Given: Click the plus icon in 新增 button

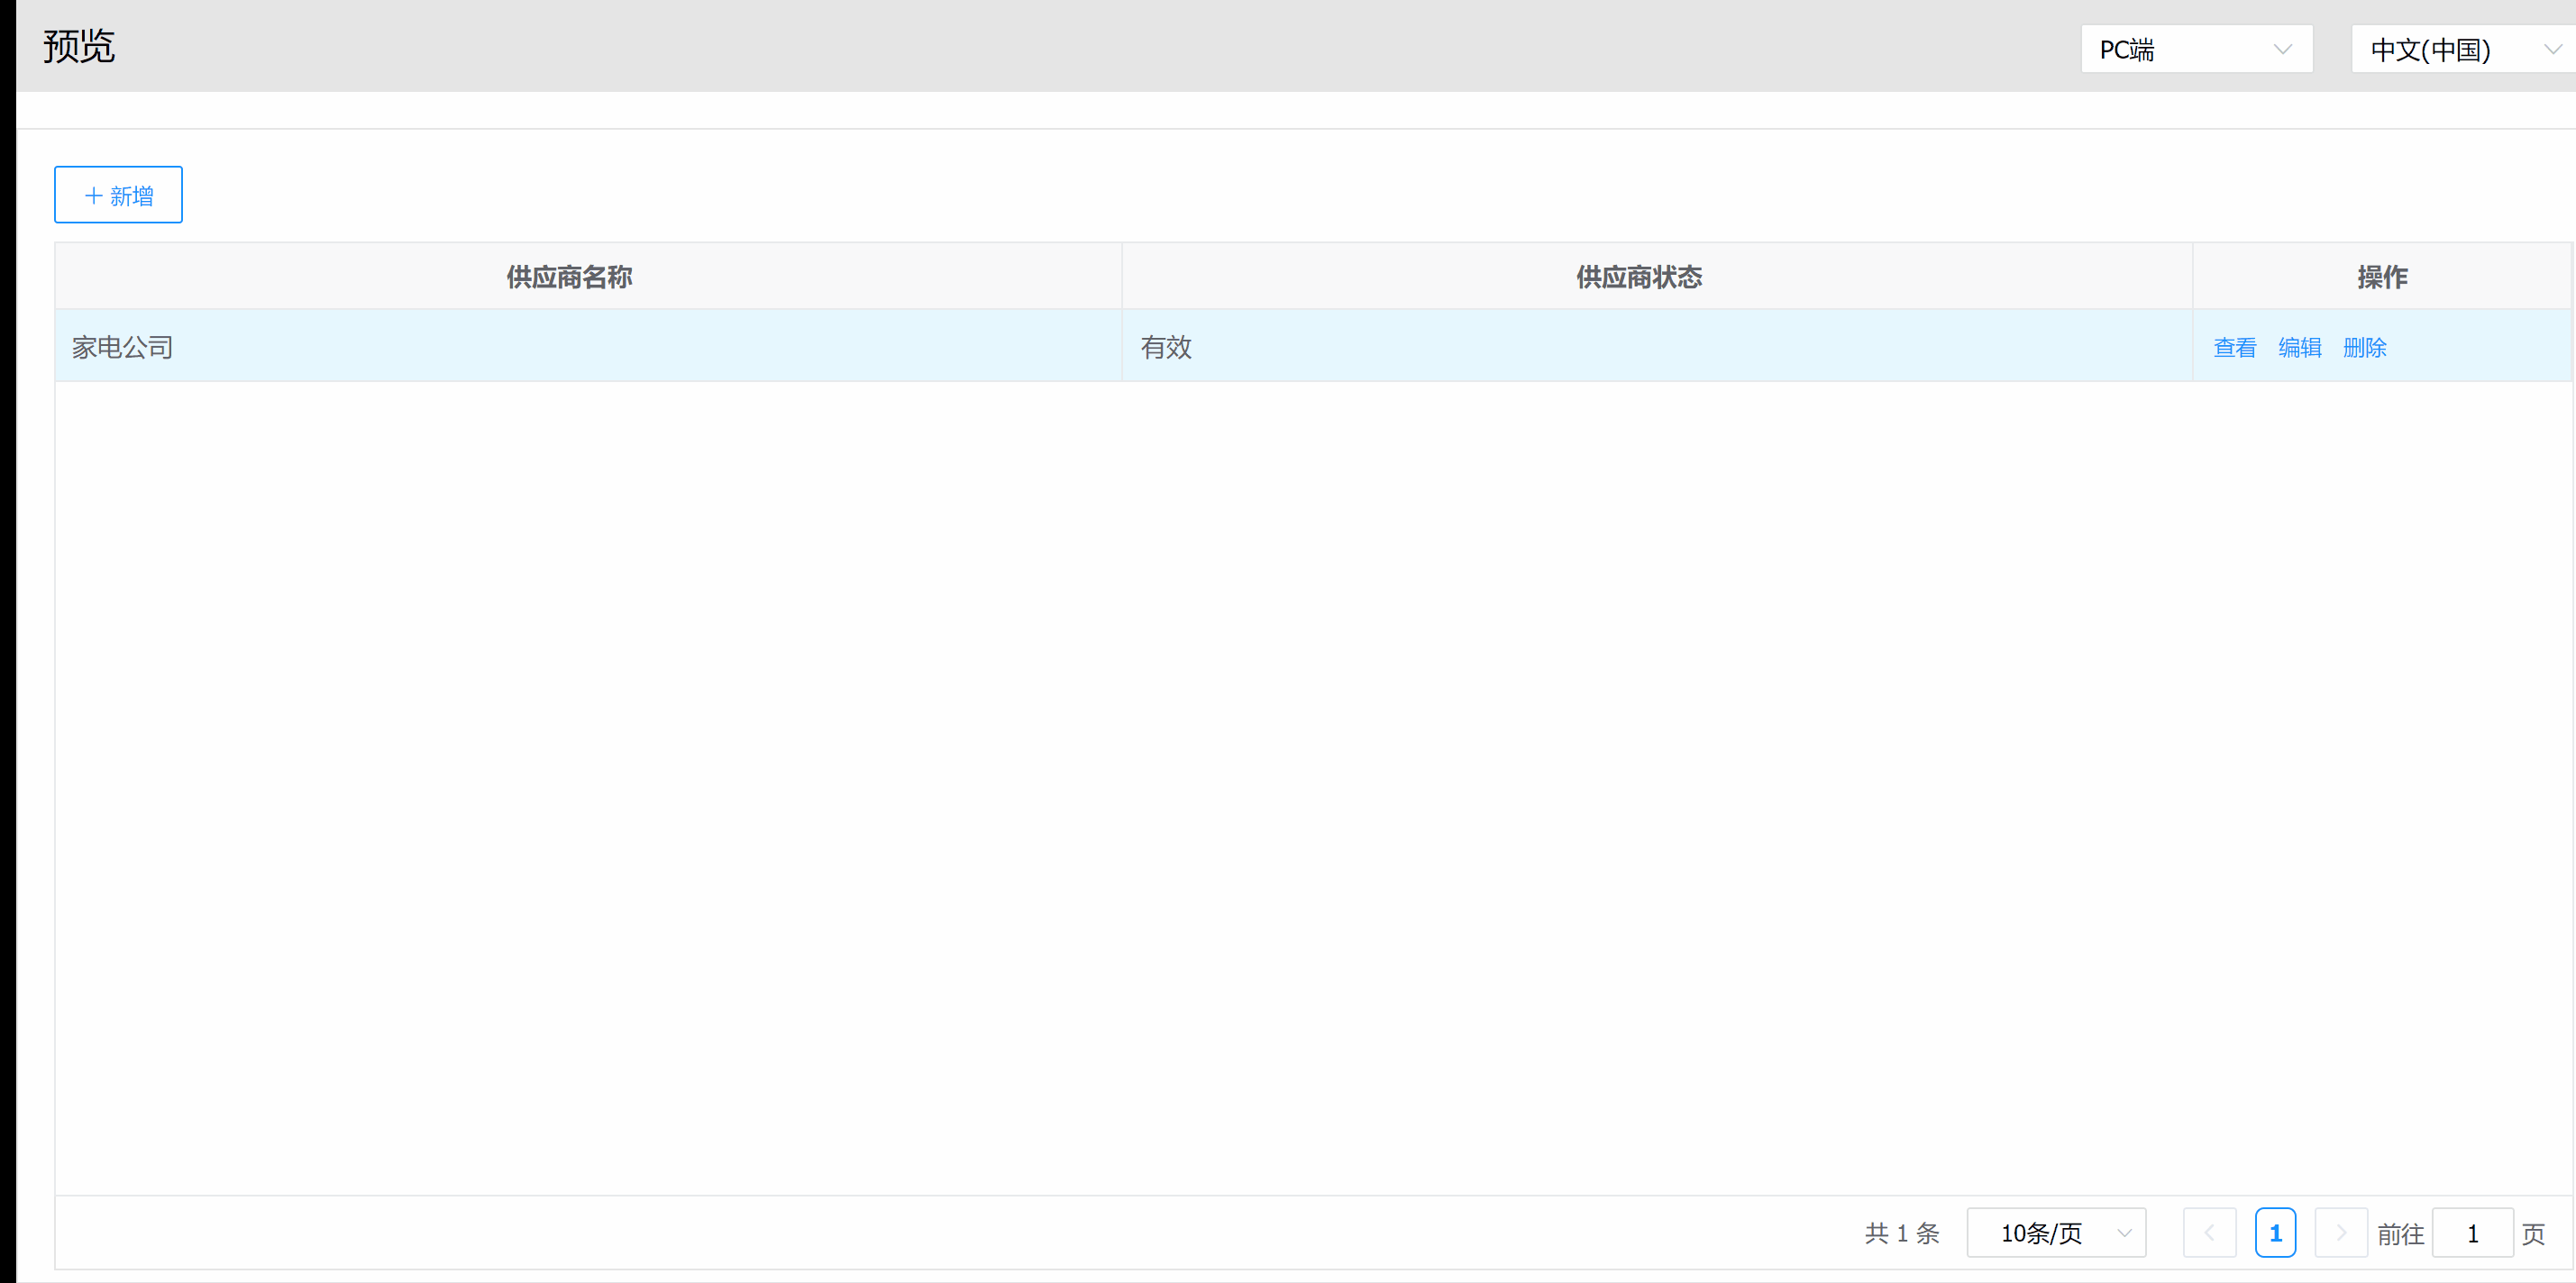Looking at the screenshot, I should pos(94,195).
